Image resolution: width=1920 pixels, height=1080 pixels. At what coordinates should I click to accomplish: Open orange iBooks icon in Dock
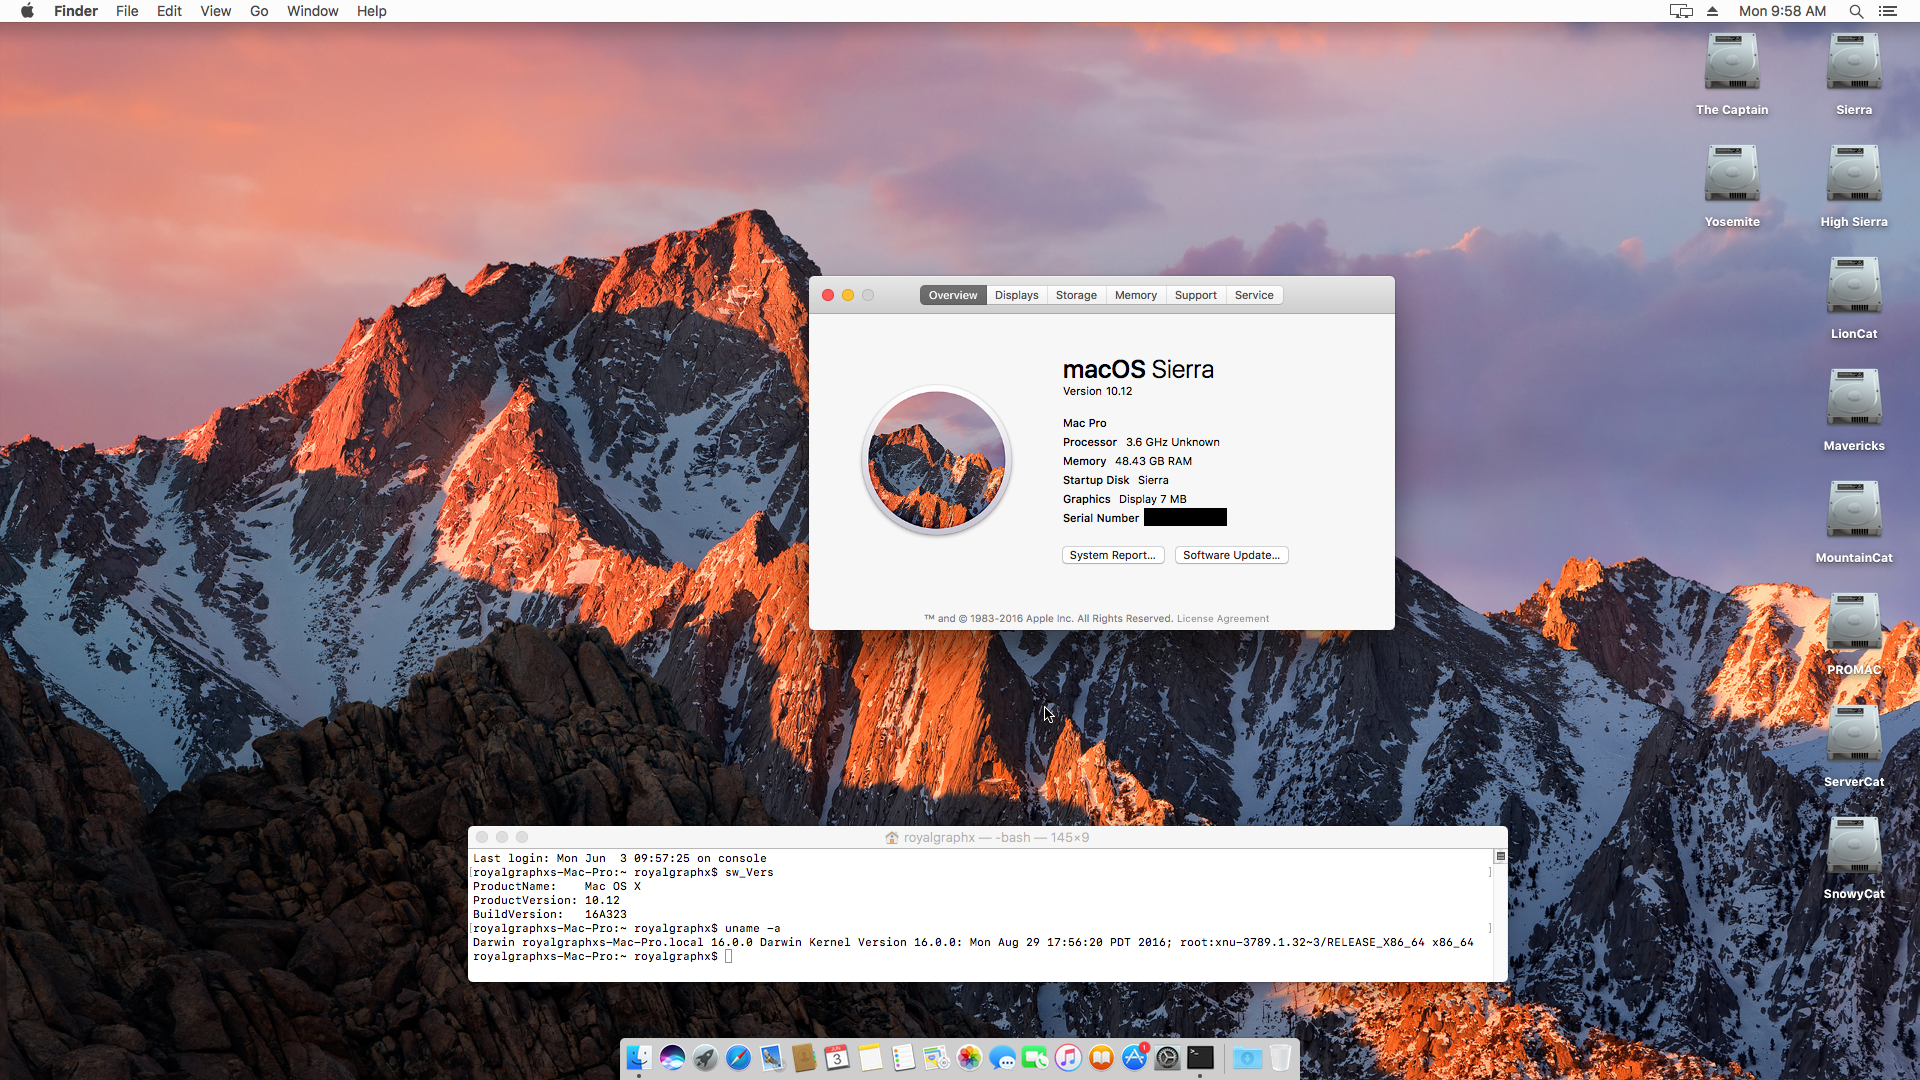(1101, 1057)
